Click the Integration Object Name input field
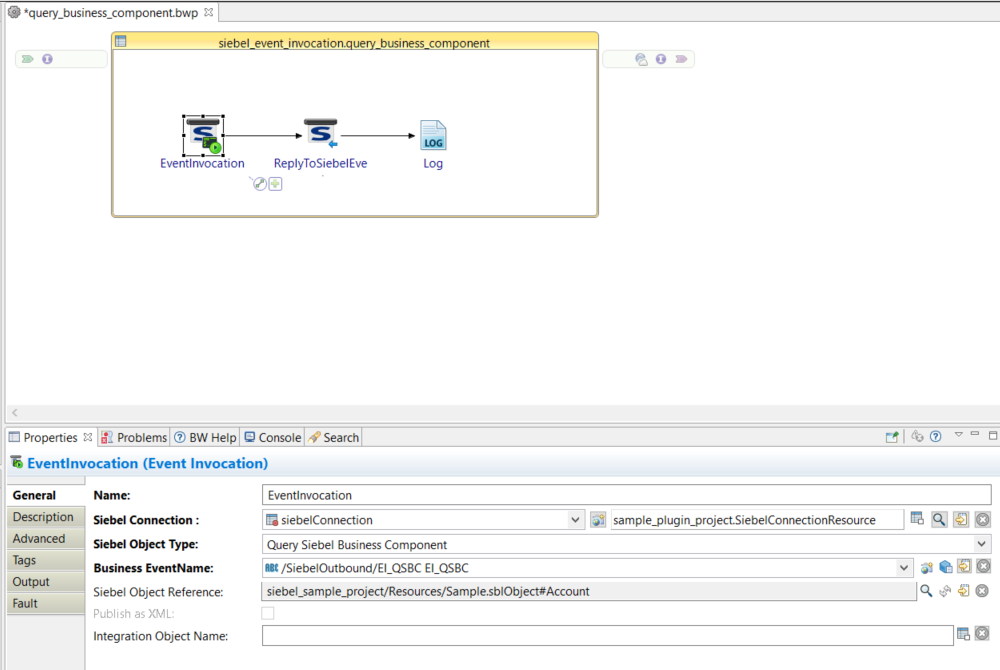The width and height of the screenshot is (1000, 670). (608, 636)
